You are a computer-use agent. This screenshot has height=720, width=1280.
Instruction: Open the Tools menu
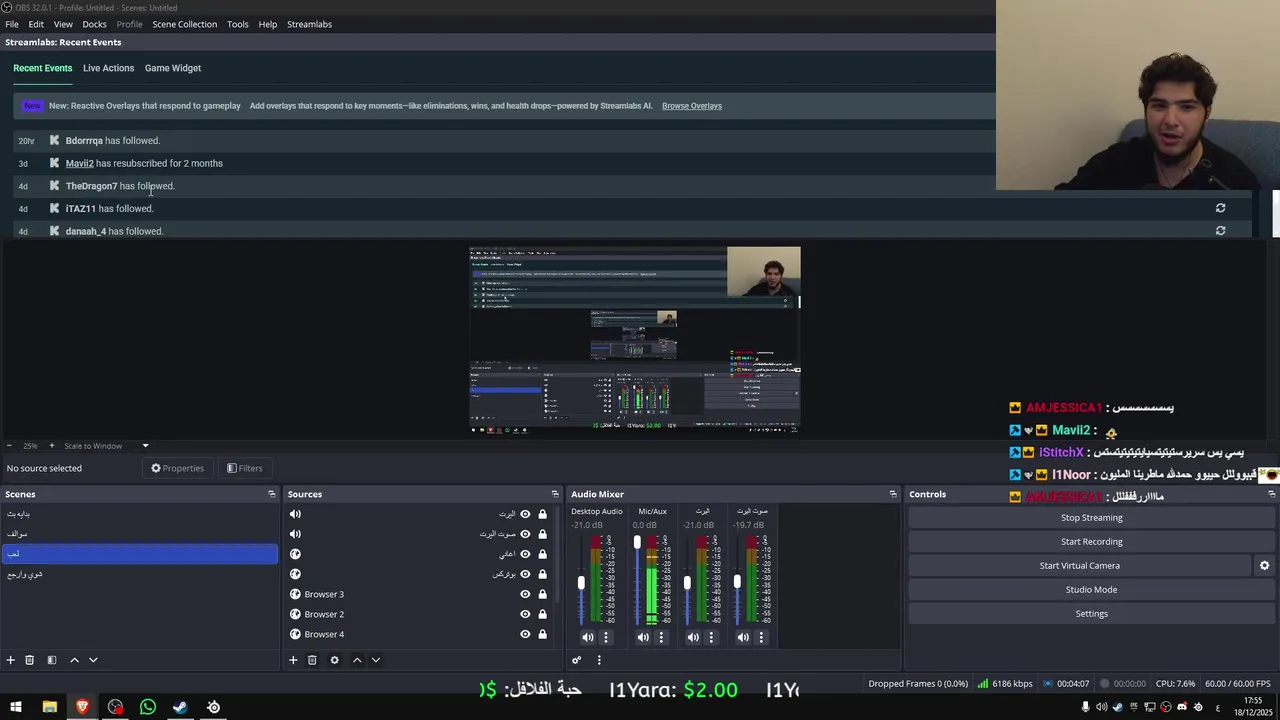click(x=238, y=24)
